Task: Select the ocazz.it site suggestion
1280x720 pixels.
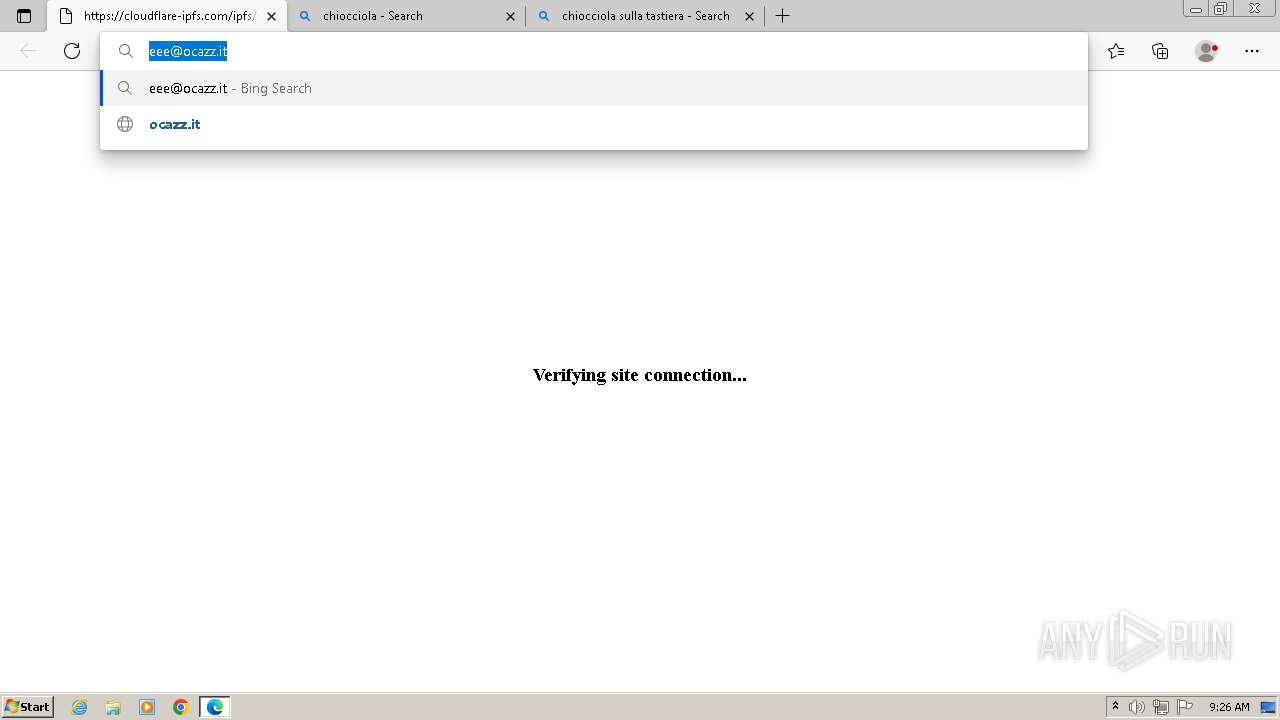Action: click(594, 124)
